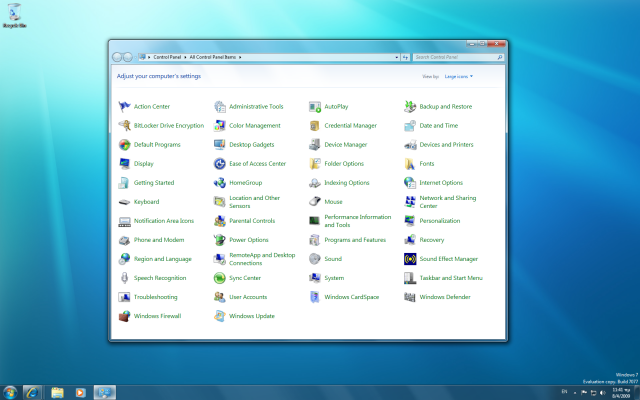Open the Parental Controls link
Screen dimensions: 640x400
(252, 221)
